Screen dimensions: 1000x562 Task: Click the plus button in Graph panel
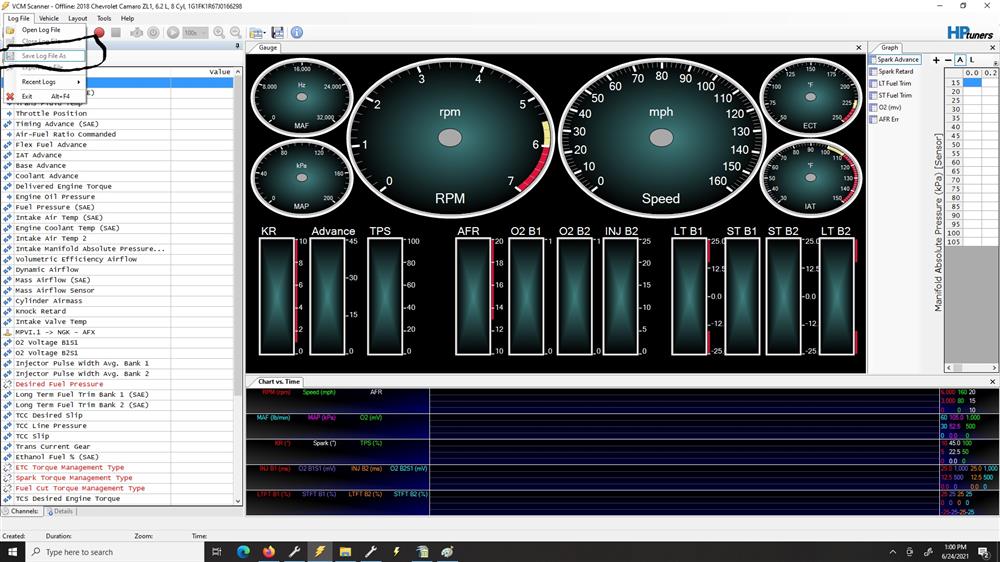[x=936, y=60]
